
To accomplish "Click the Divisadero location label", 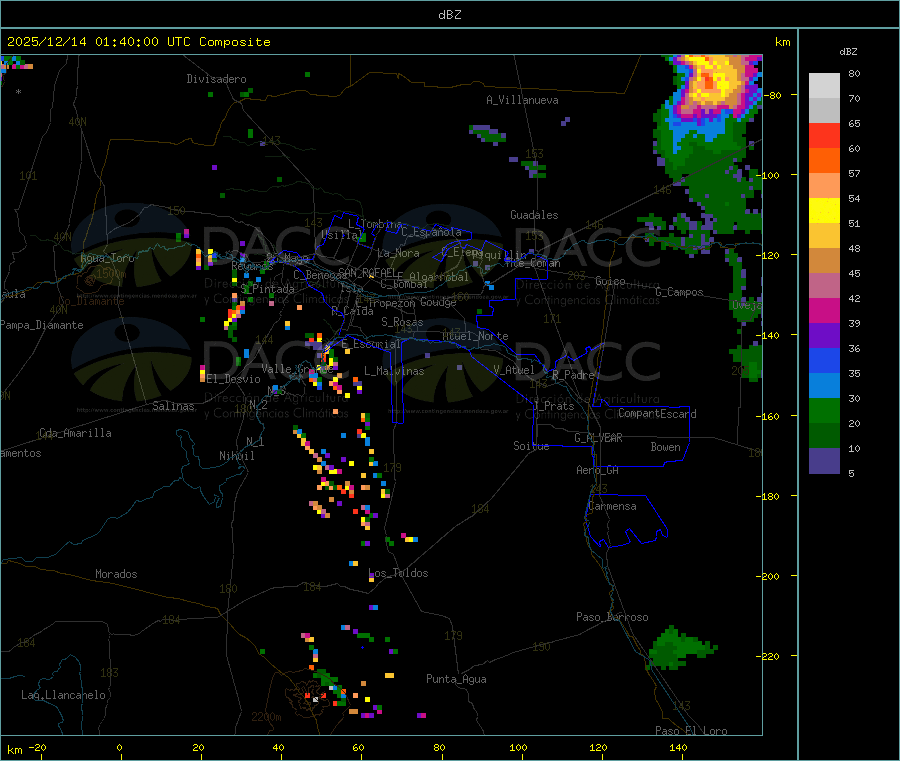I will (x=216, y=79).
